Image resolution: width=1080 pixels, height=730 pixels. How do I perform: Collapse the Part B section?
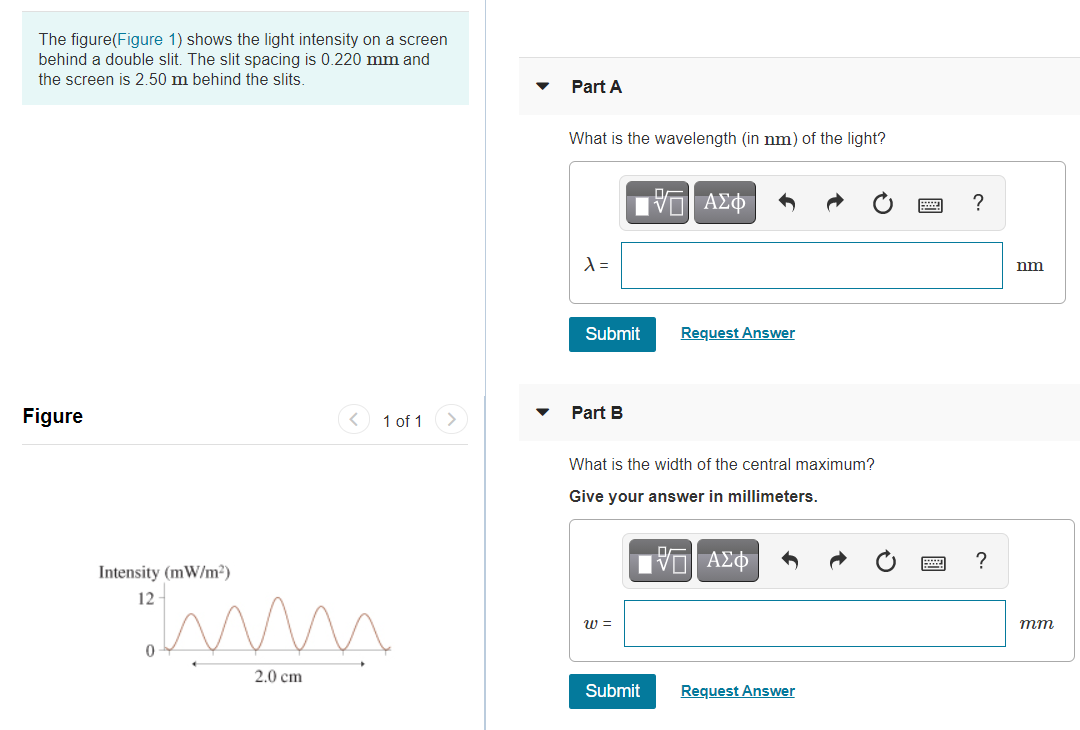coord(541,413)
